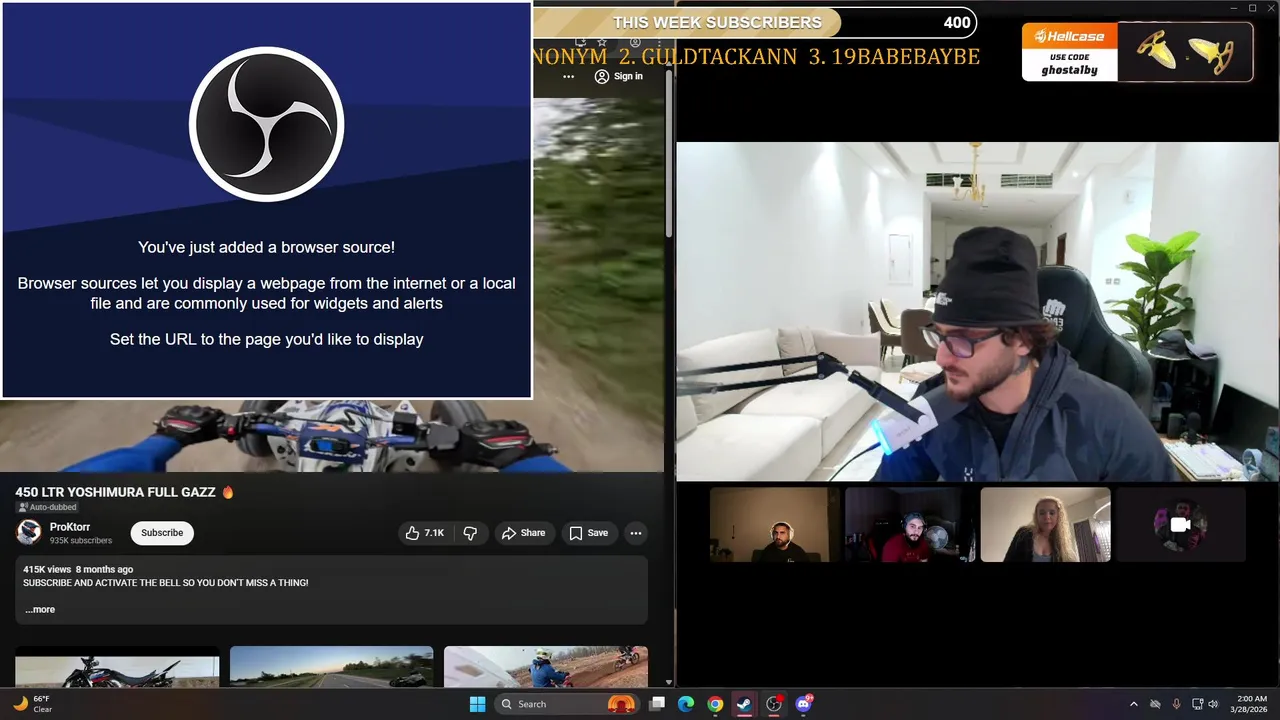1280x720 pixels.
Task: Click the 415K views 8 months ago text
Action: click(x=78, y=569)
